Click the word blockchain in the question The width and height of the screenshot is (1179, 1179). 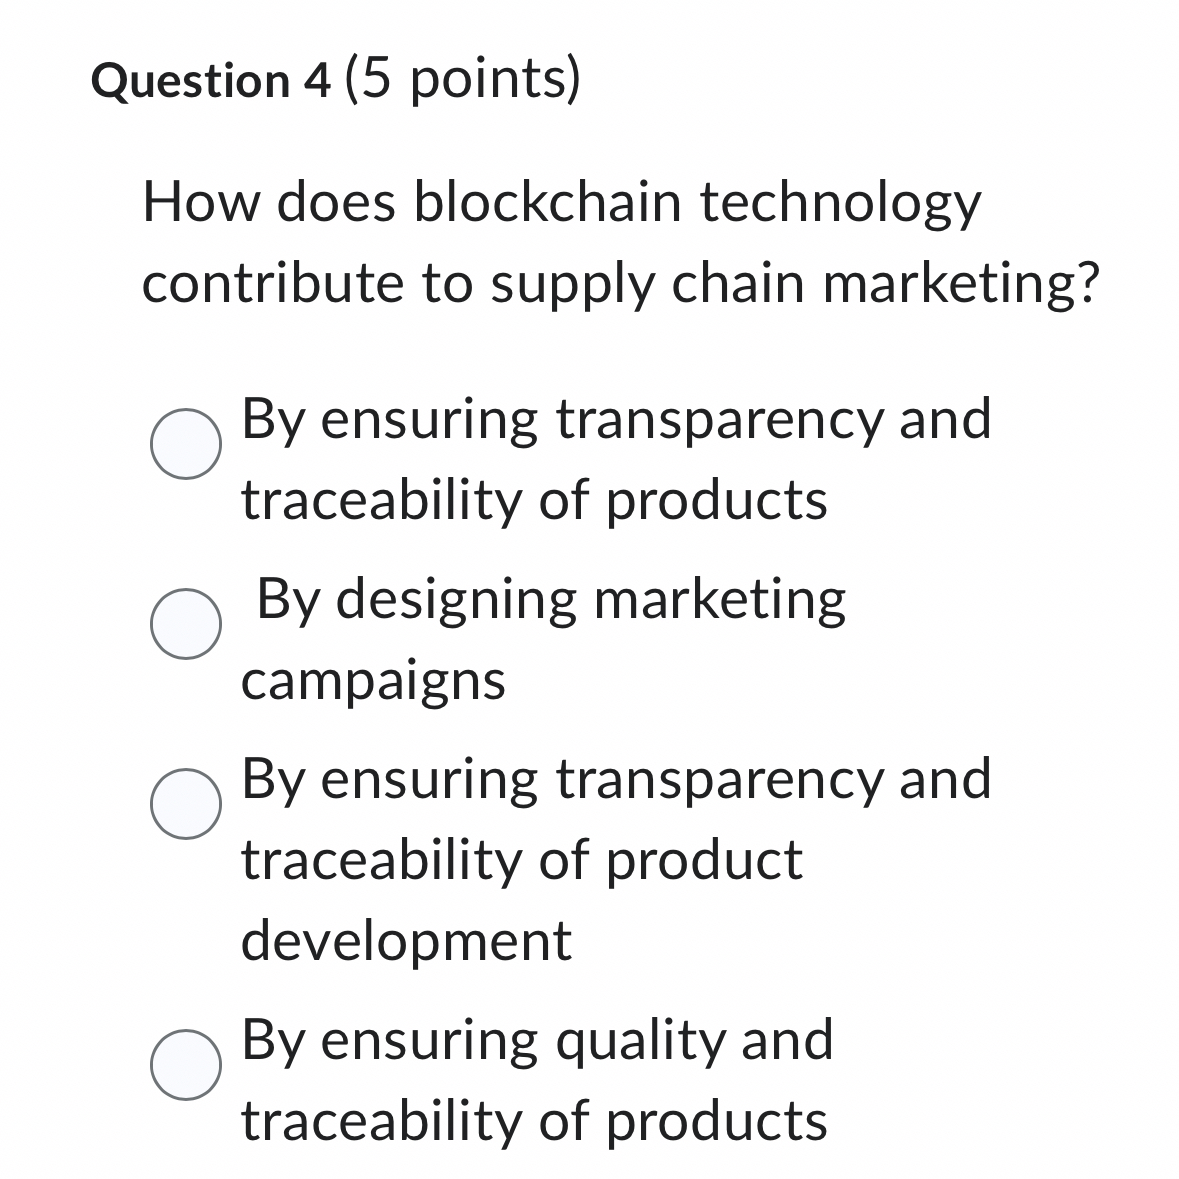pyautogui.click(x=547, y=202)
